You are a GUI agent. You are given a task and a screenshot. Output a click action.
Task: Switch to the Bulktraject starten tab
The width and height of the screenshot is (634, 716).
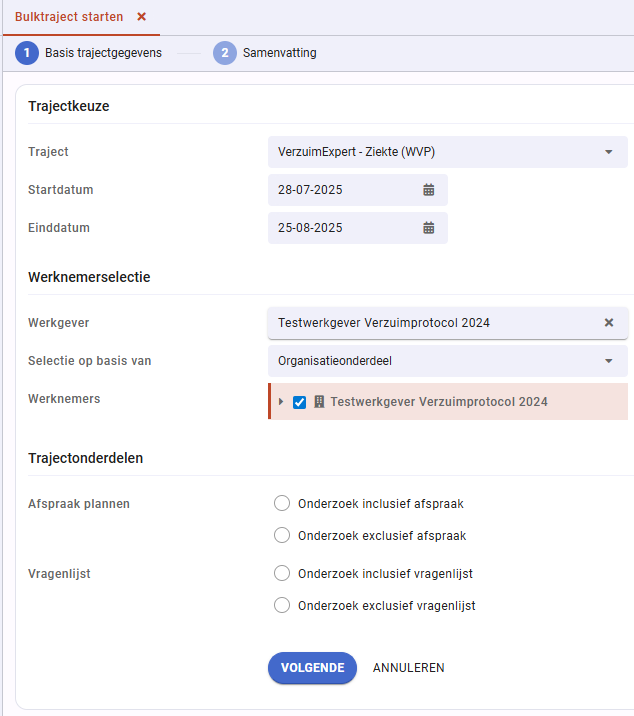point(69,17)
